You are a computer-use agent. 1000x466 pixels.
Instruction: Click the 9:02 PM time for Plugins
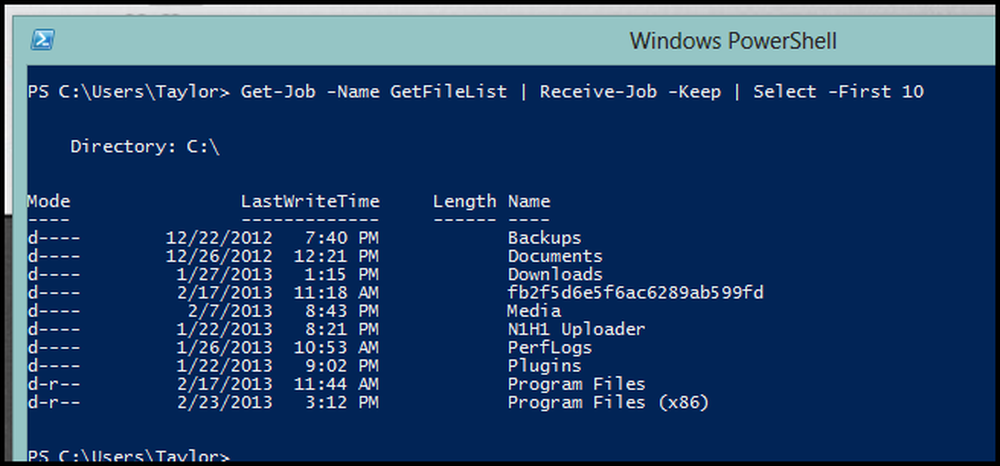342,367
